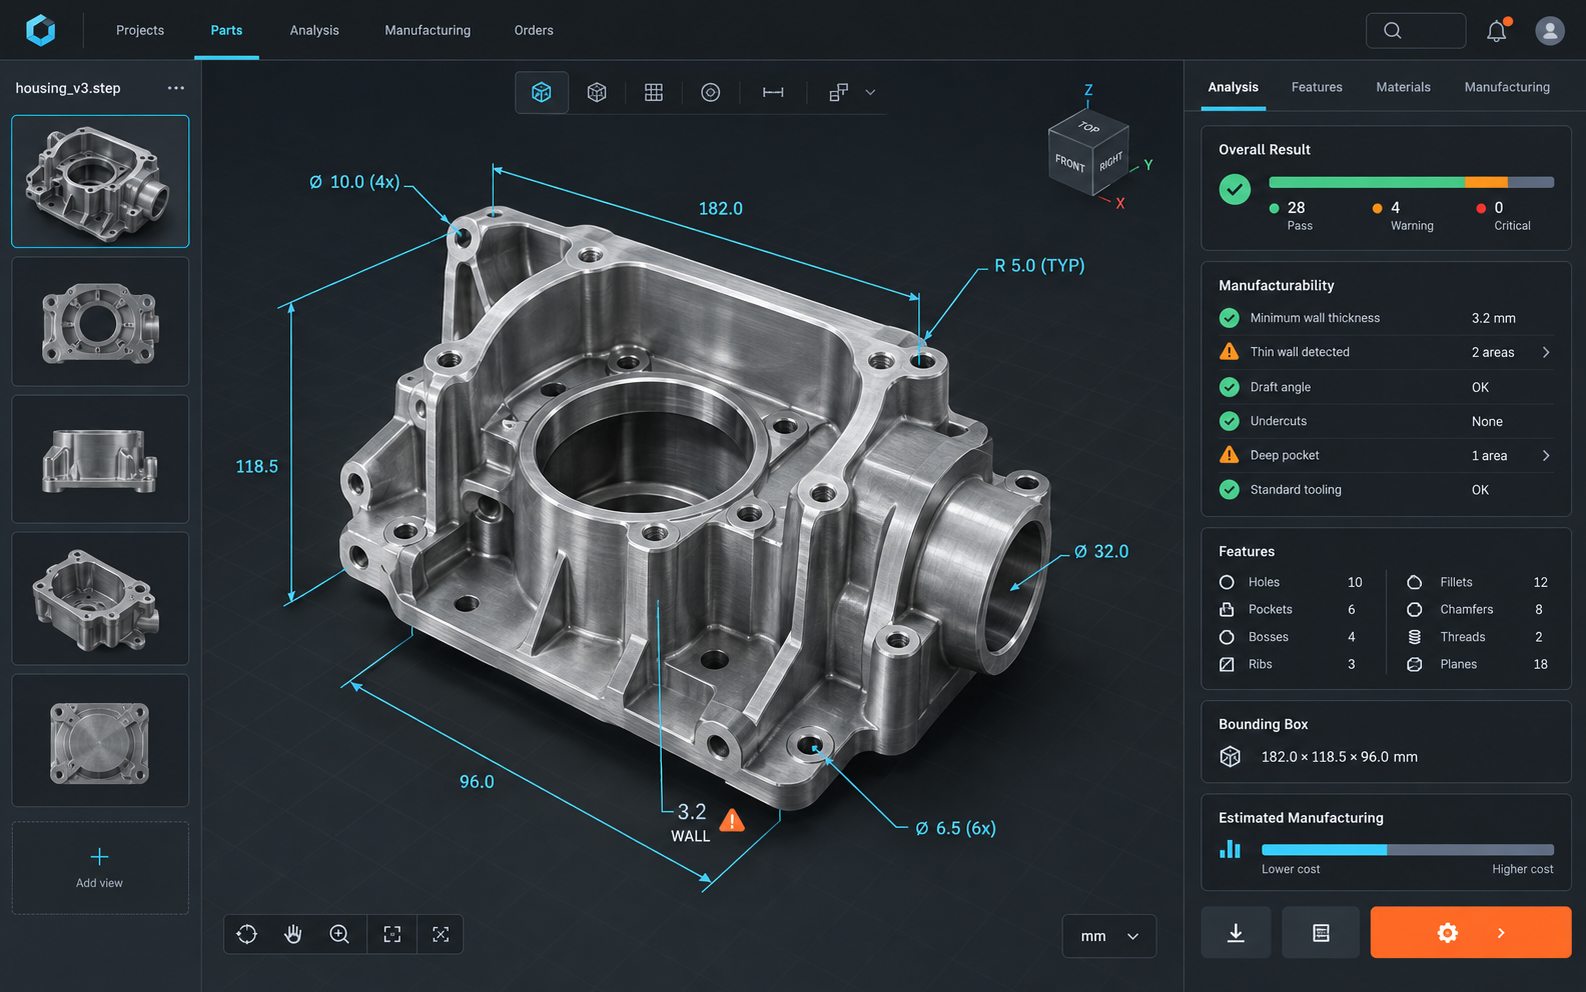The image size is (1586, 992).
Task: Click the Add view button
Action: click(x=100, y=868)
